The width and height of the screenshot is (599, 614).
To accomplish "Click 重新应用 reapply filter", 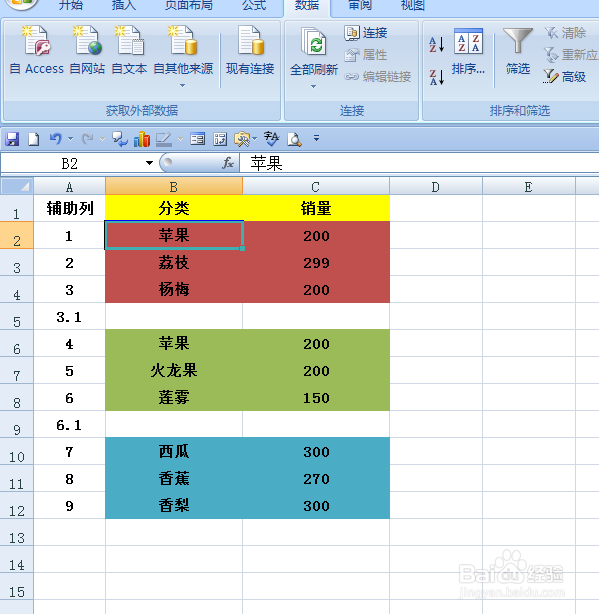I will (571, 55).
